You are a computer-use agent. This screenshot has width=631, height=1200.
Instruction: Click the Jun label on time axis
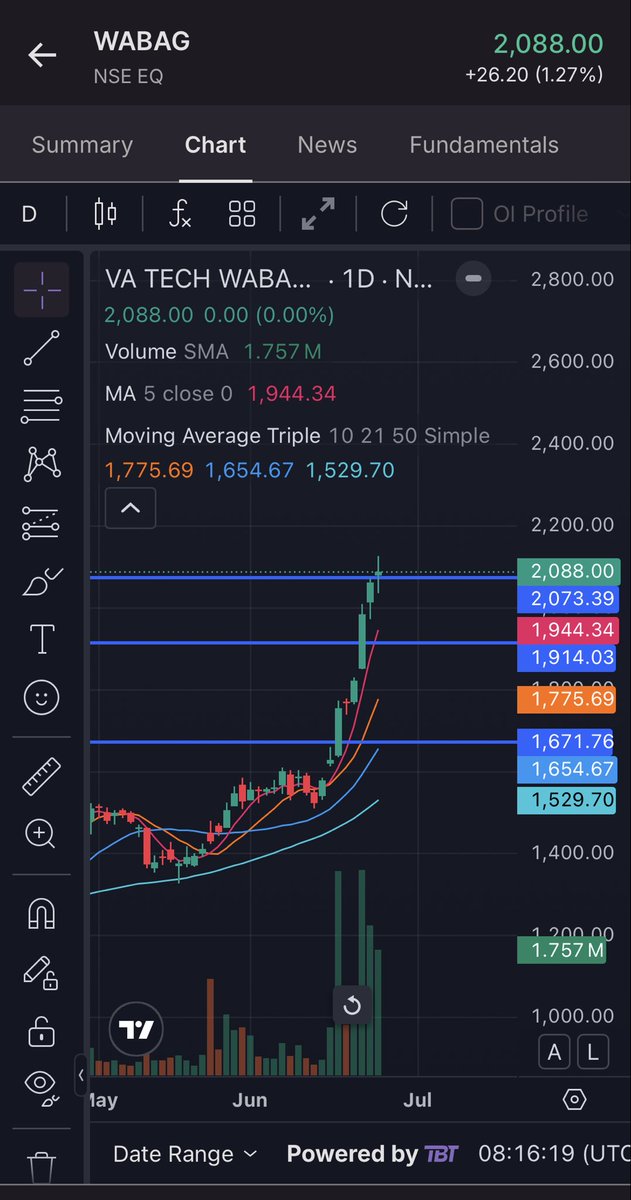(x=249, y=1100)
